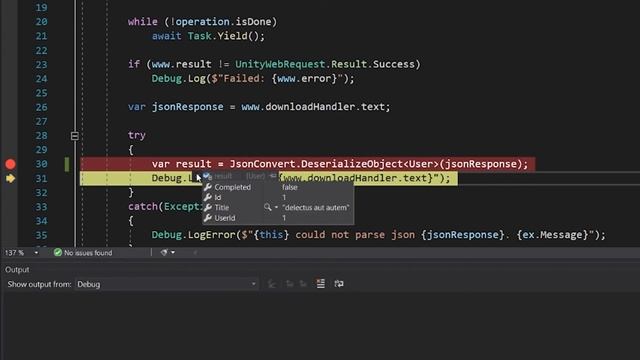Click the try keyword on line 28
Image resolution: width=640 pixels, height=360 pixels.
pos(136,135)
